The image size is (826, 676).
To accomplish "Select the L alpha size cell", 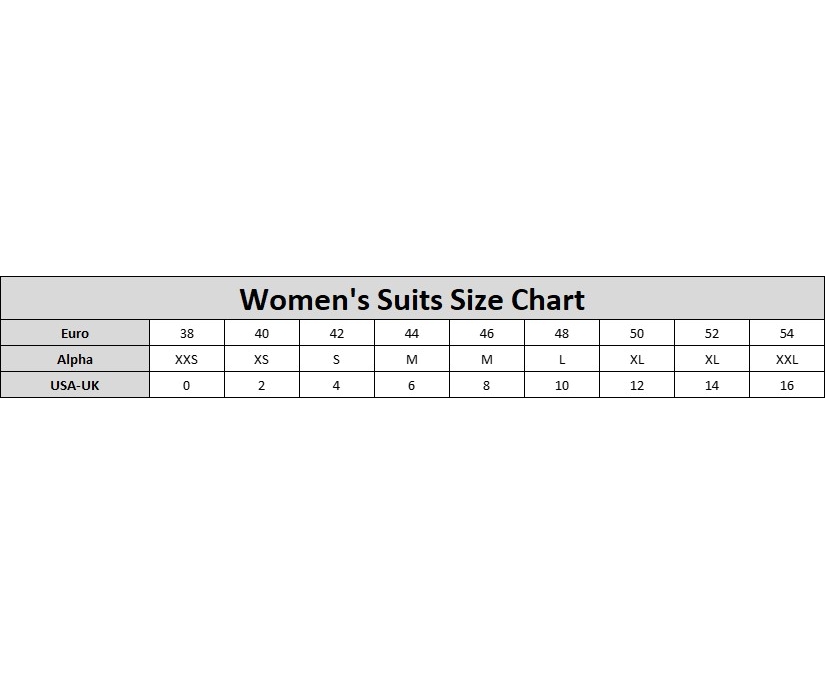I will pyautogui.click(x=562, y=360).
